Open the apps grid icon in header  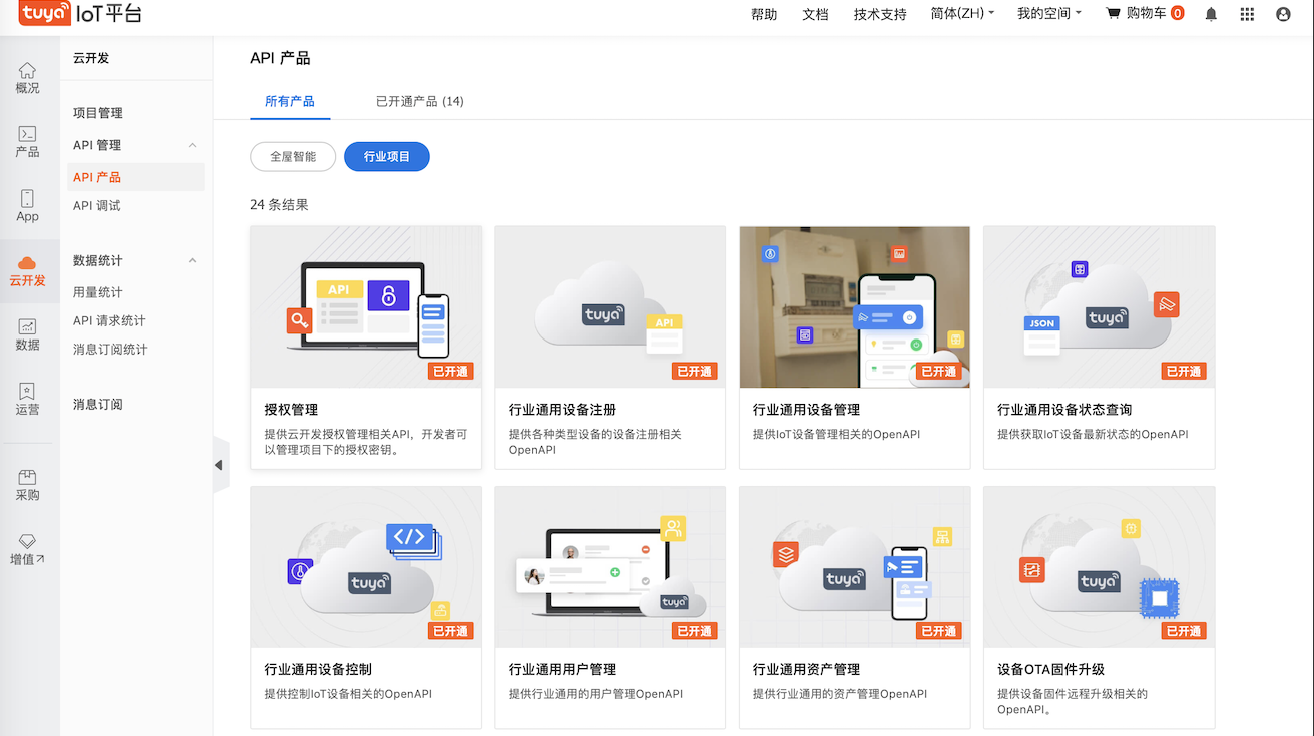(x=1247, y=14)
